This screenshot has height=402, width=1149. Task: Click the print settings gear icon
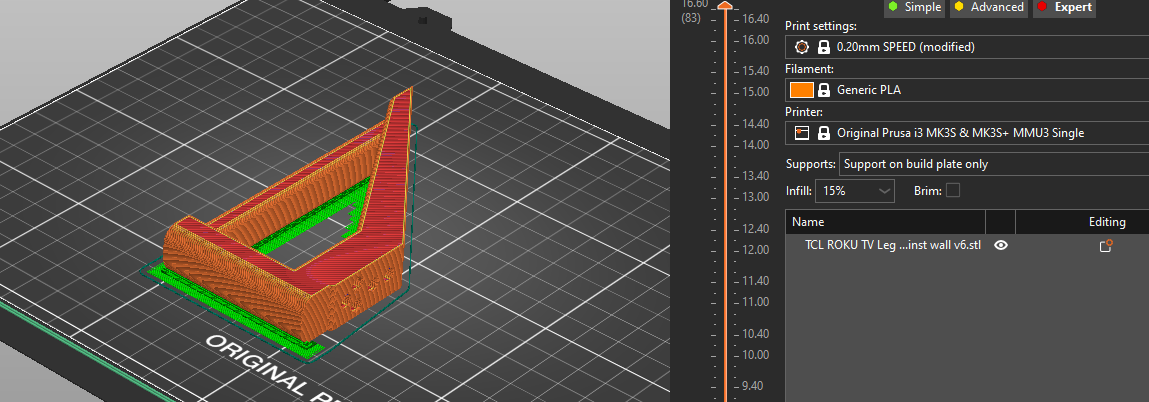pyautogui.click(x=801, y=47)
